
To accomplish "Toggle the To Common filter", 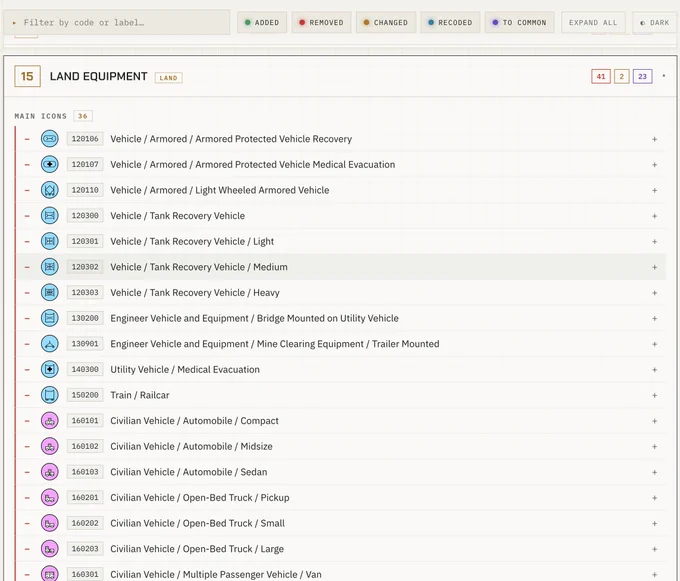I will click(520, 23).
